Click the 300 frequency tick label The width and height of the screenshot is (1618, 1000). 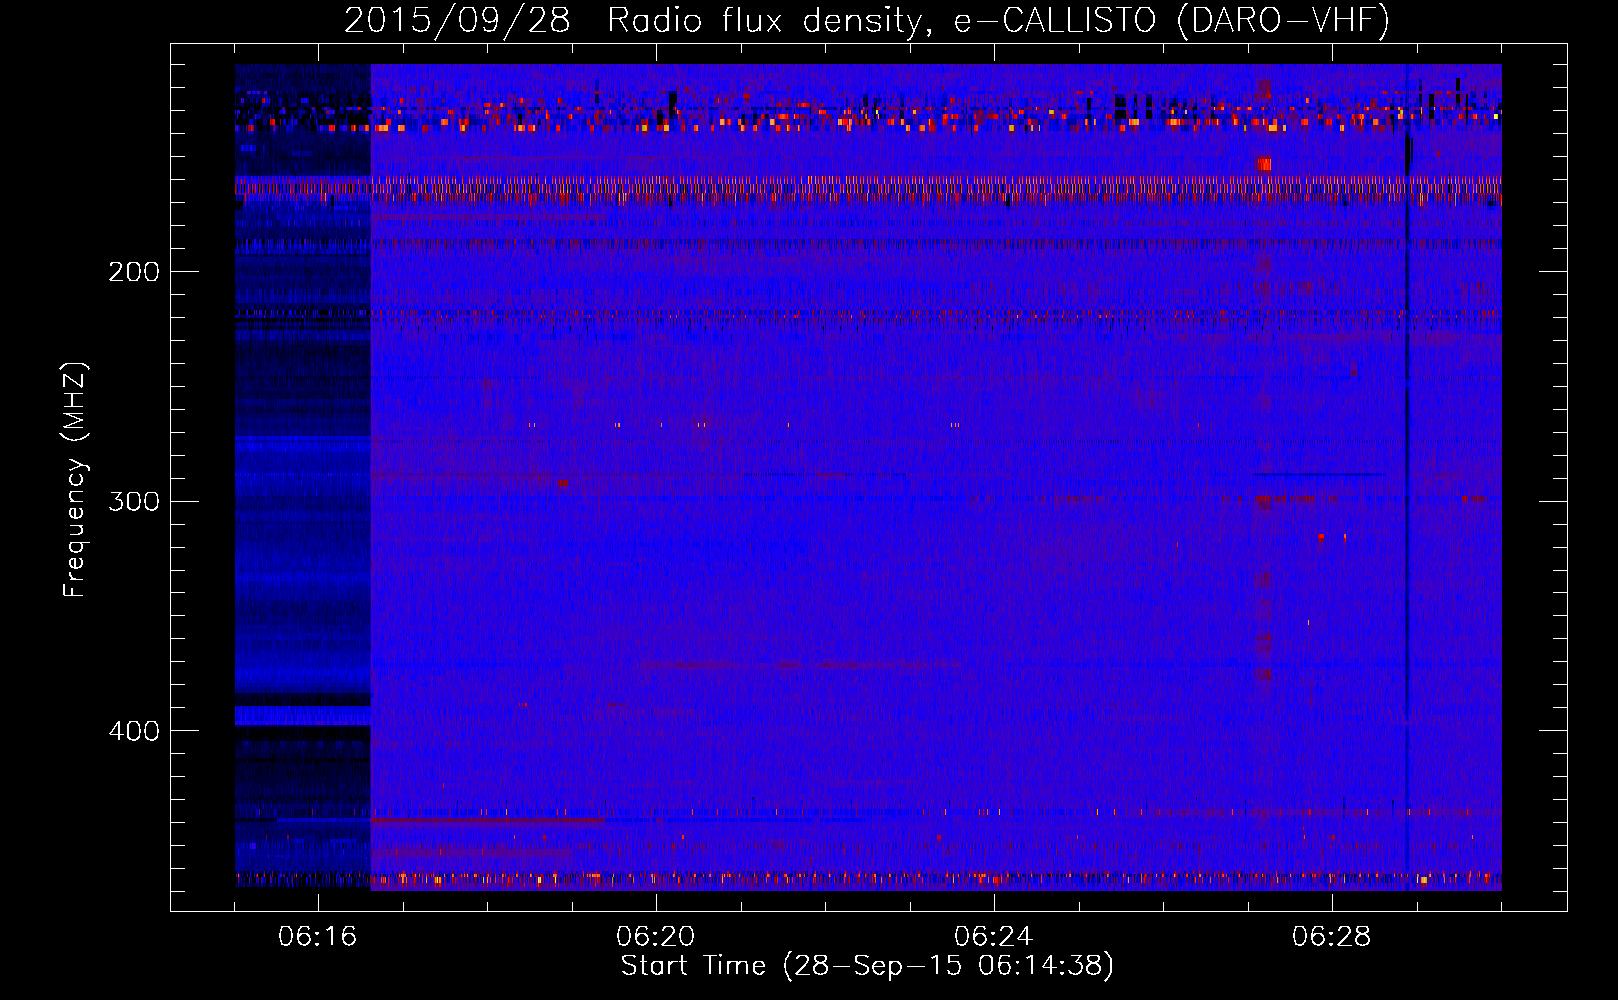134,501
